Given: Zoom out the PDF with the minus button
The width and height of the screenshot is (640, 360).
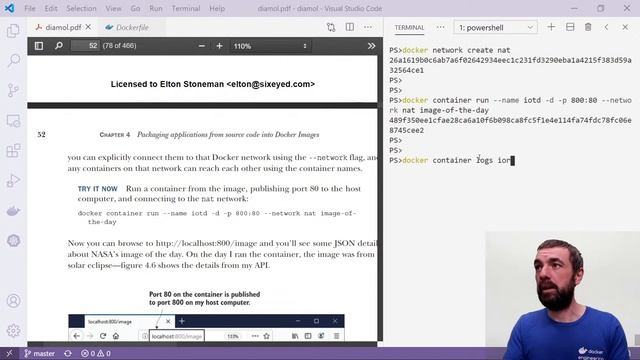Looking at the screenshot, I should tap(202, 46).
